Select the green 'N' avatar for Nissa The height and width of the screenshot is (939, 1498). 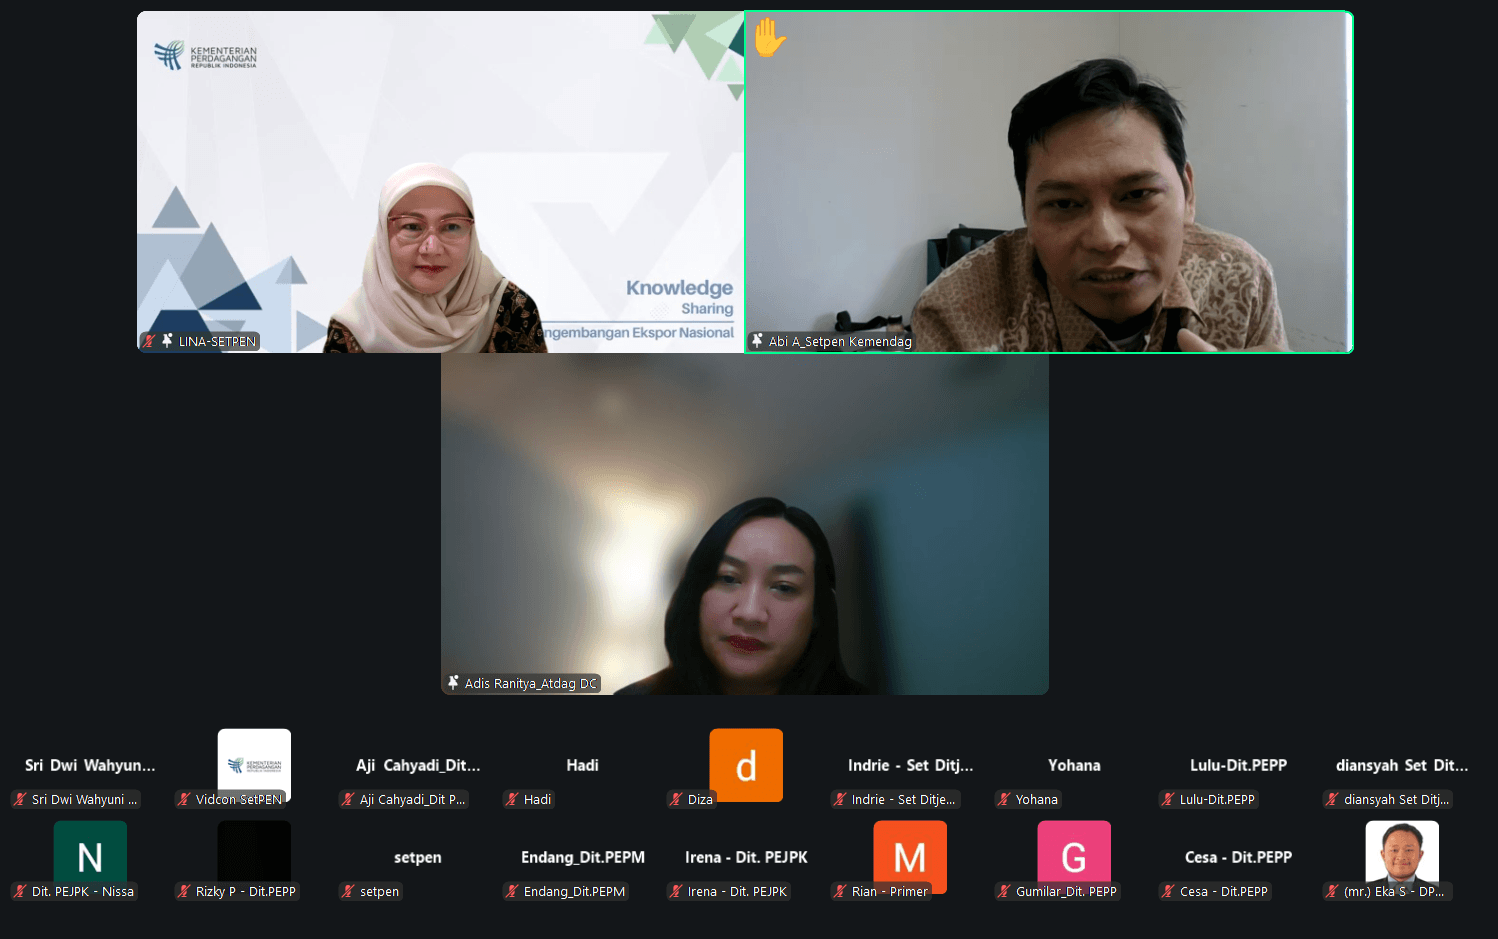click(90, 855)
